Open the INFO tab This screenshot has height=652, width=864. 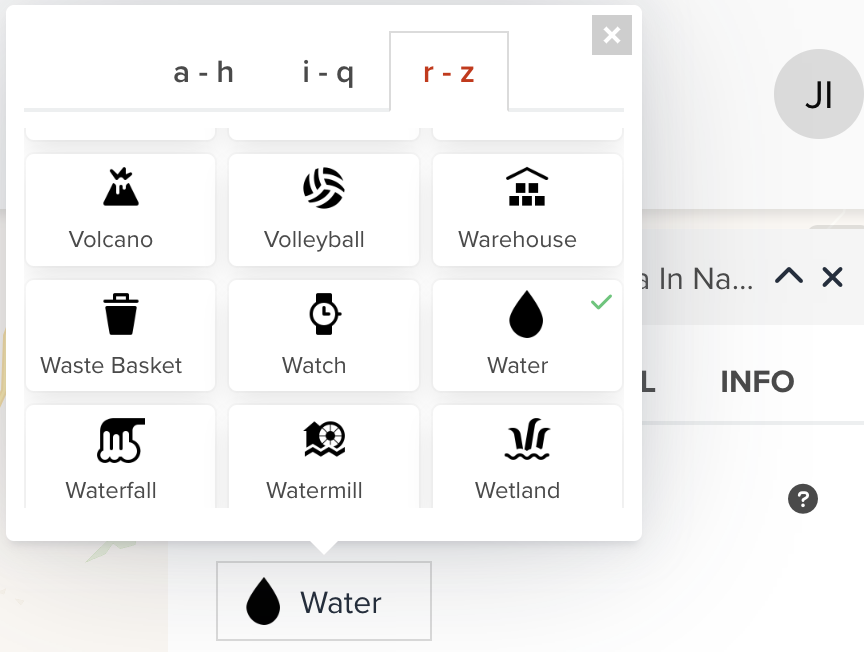click(x=757, y=381)
